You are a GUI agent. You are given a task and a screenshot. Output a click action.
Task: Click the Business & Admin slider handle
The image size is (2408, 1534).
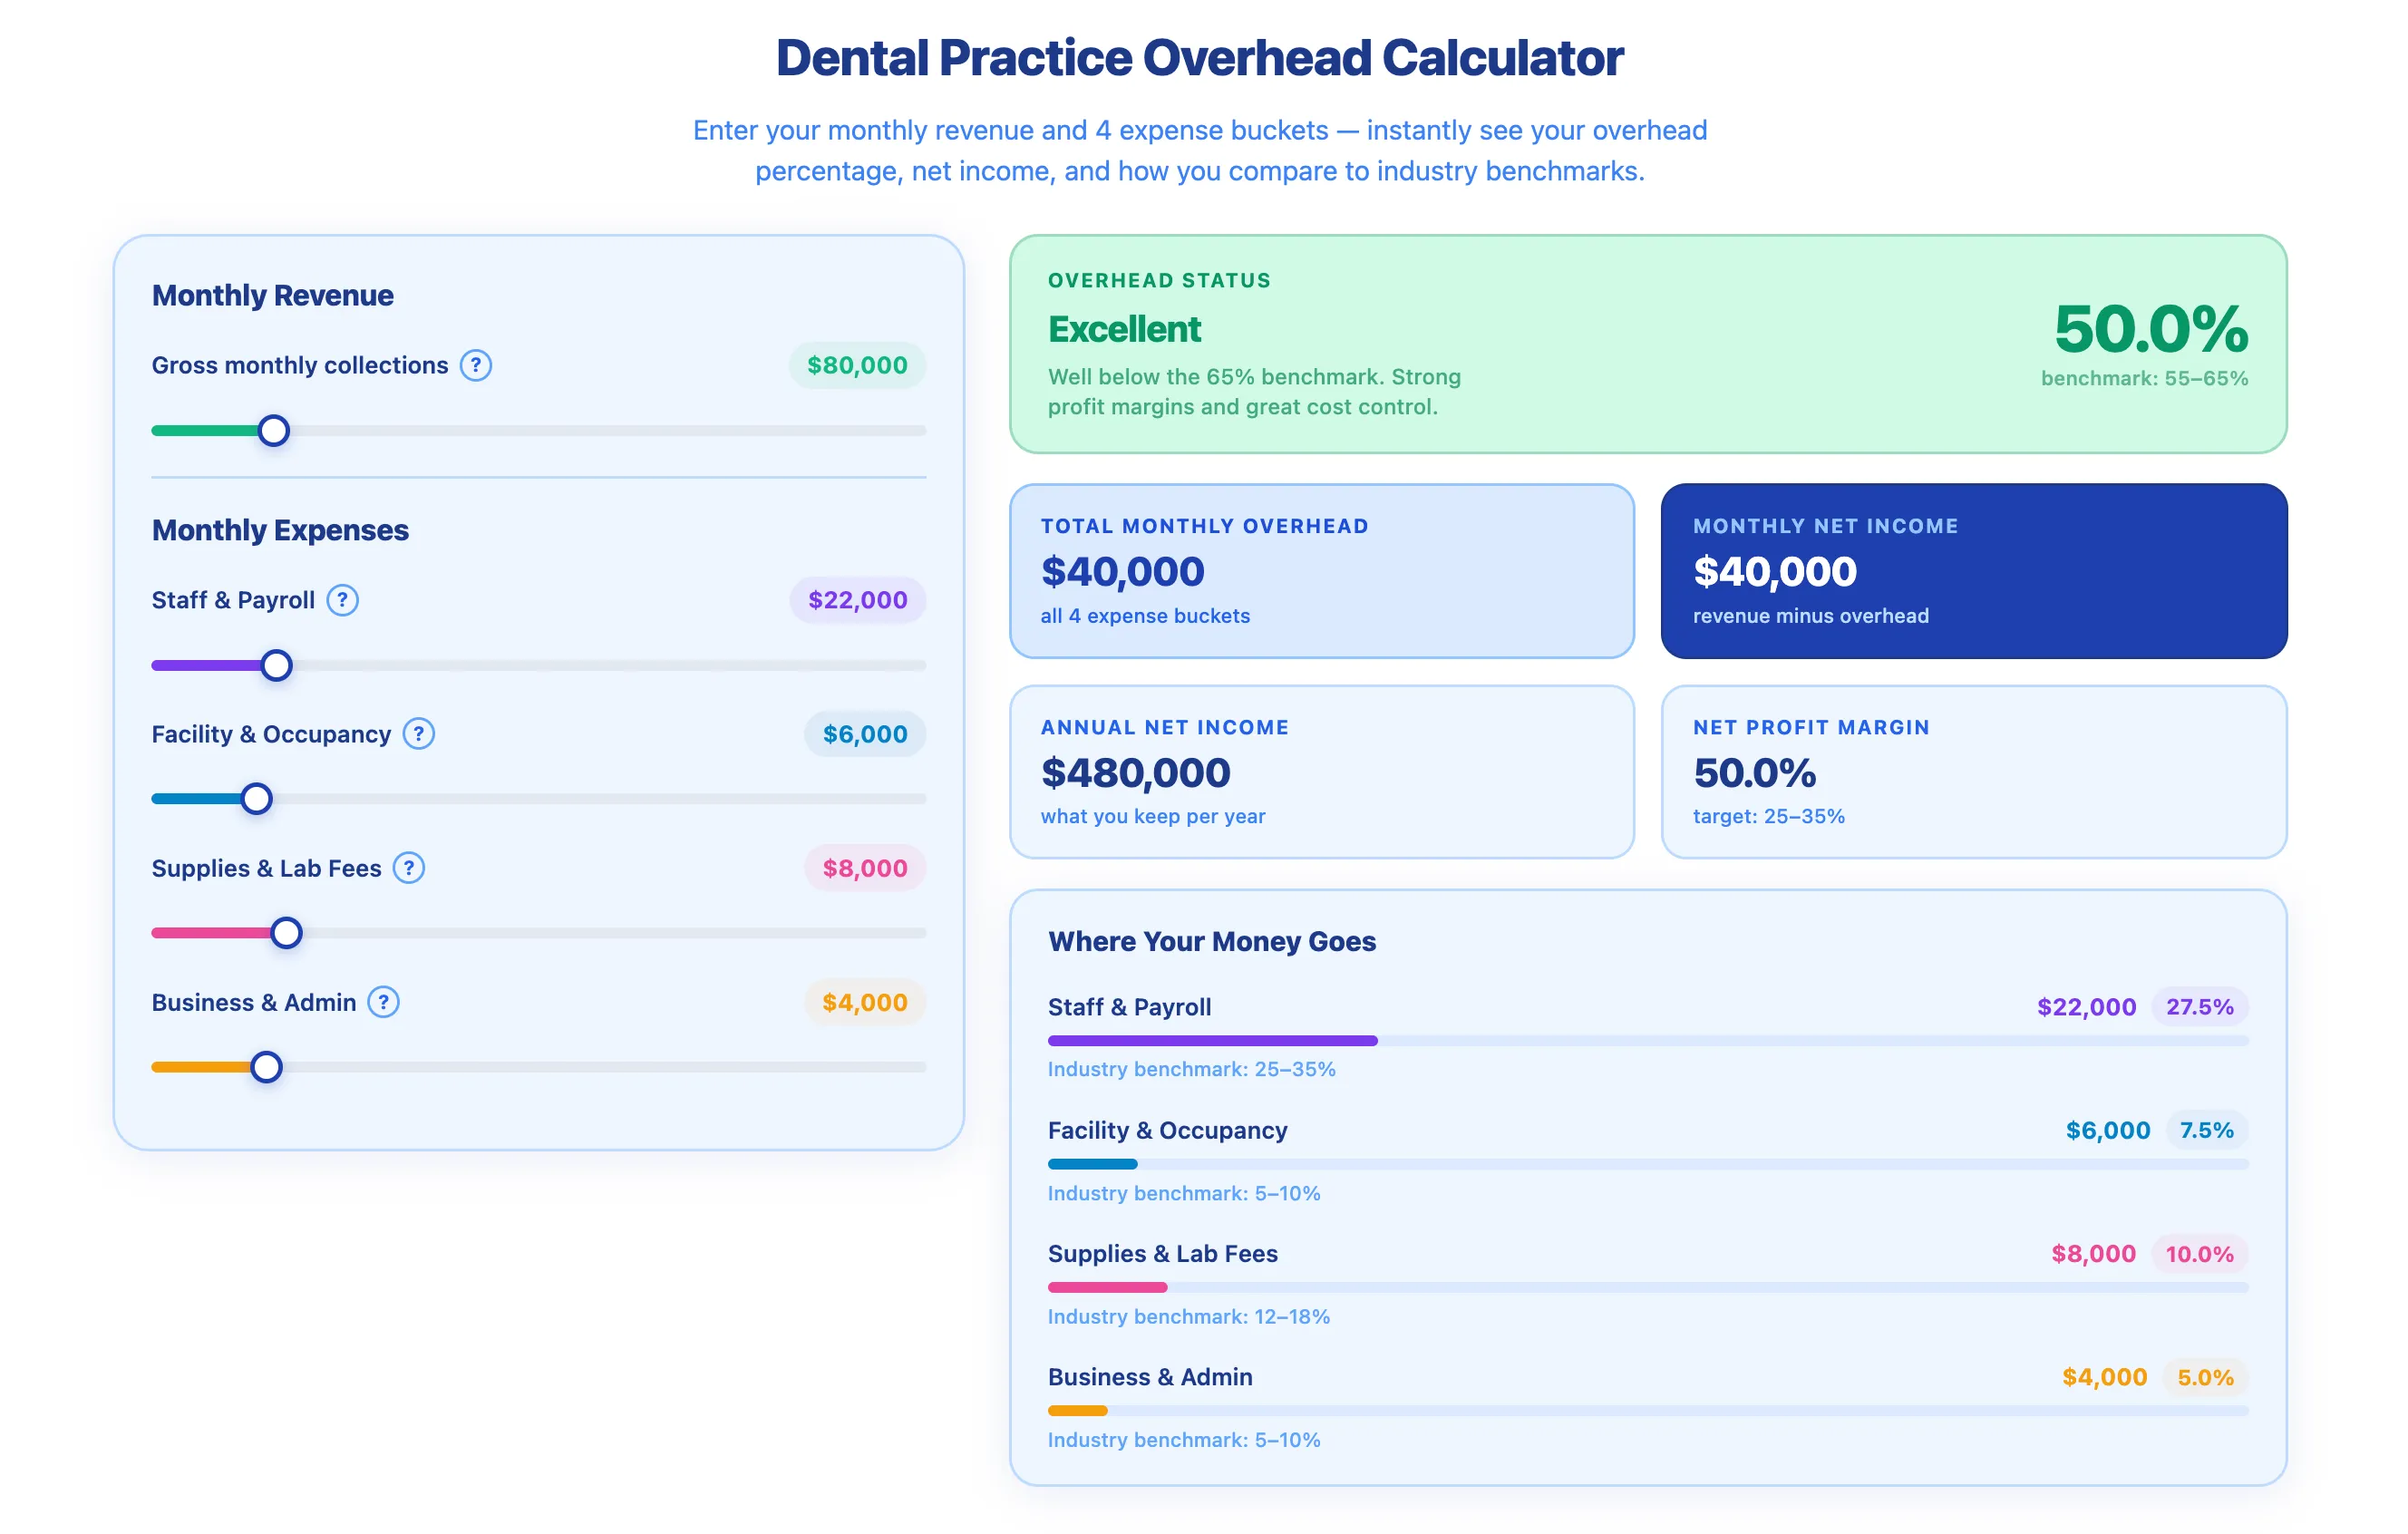coord(266,1068)
